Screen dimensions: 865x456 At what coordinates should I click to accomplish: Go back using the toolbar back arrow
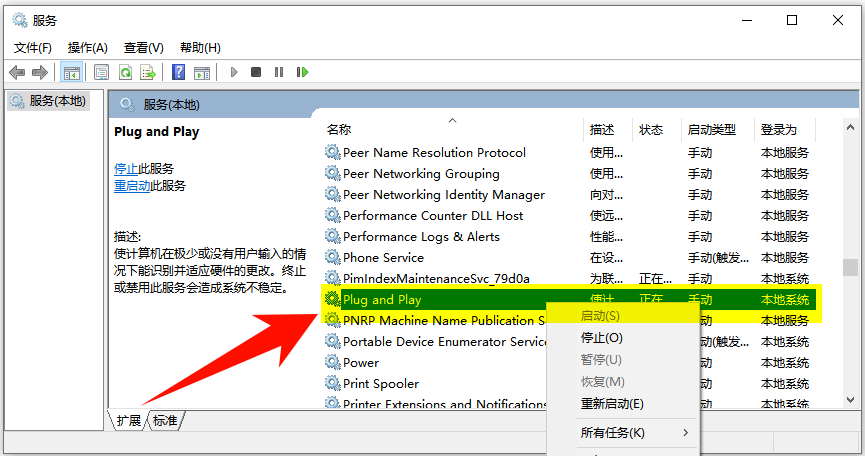point(17,72)
